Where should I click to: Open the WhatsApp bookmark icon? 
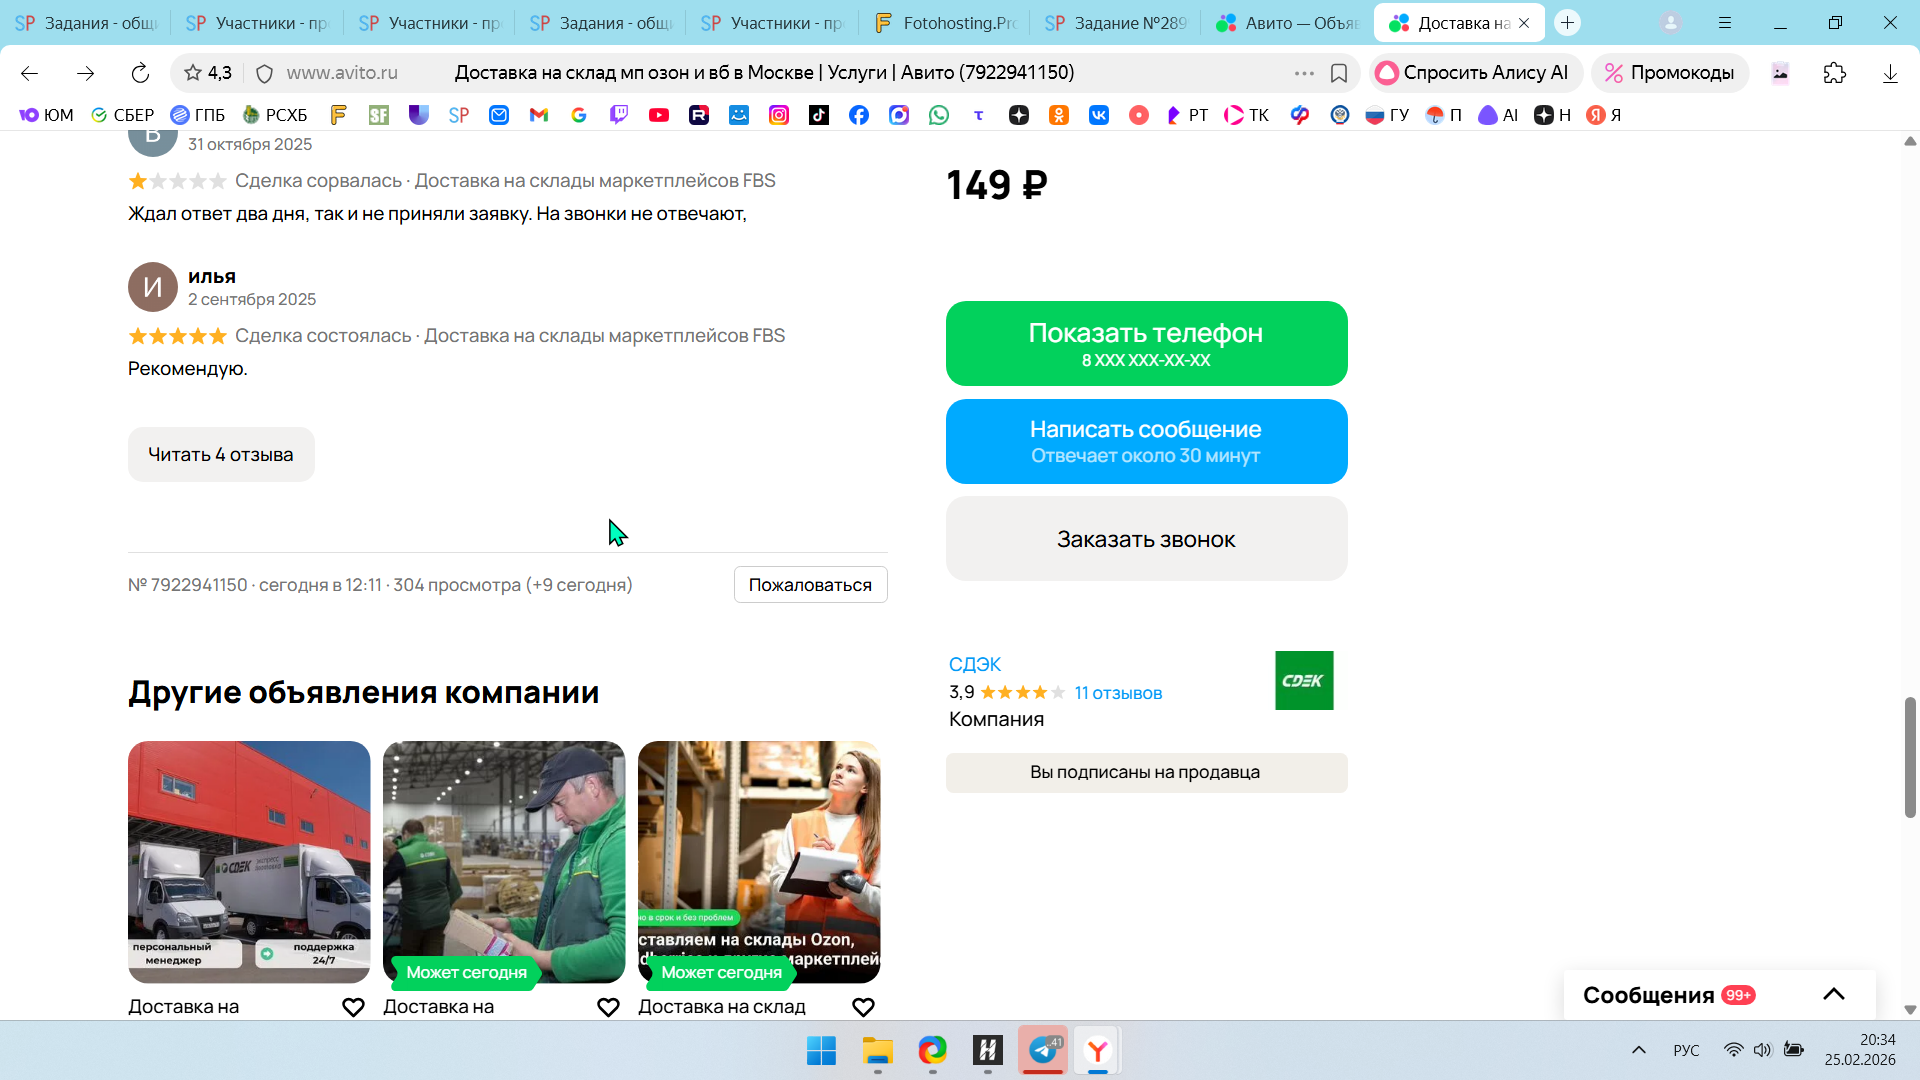[x=939, y=115]
